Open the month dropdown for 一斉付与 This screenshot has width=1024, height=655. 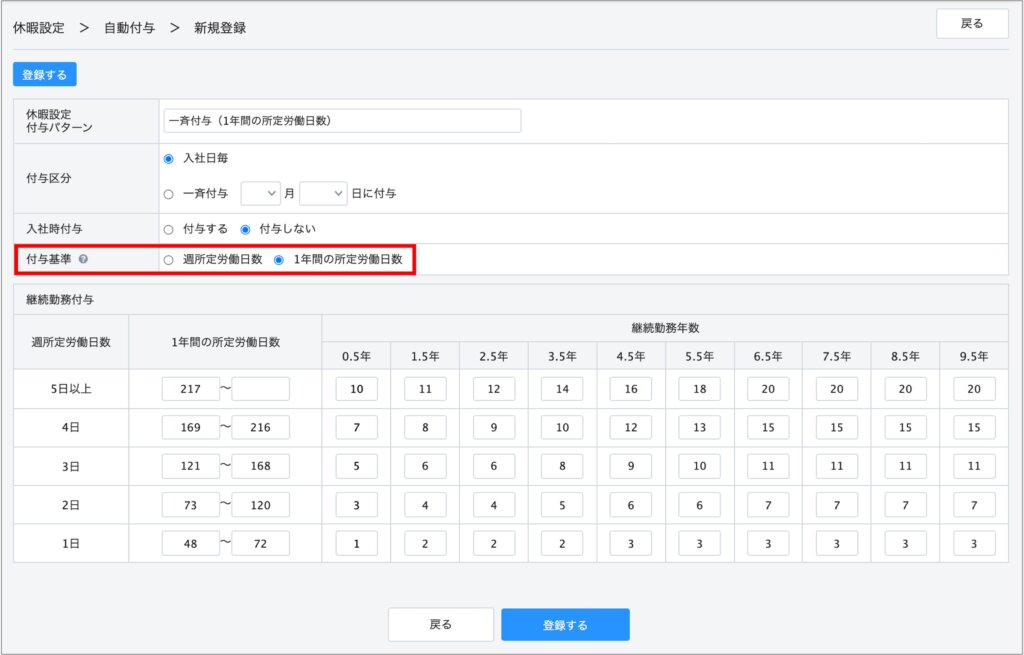point(260,193)
